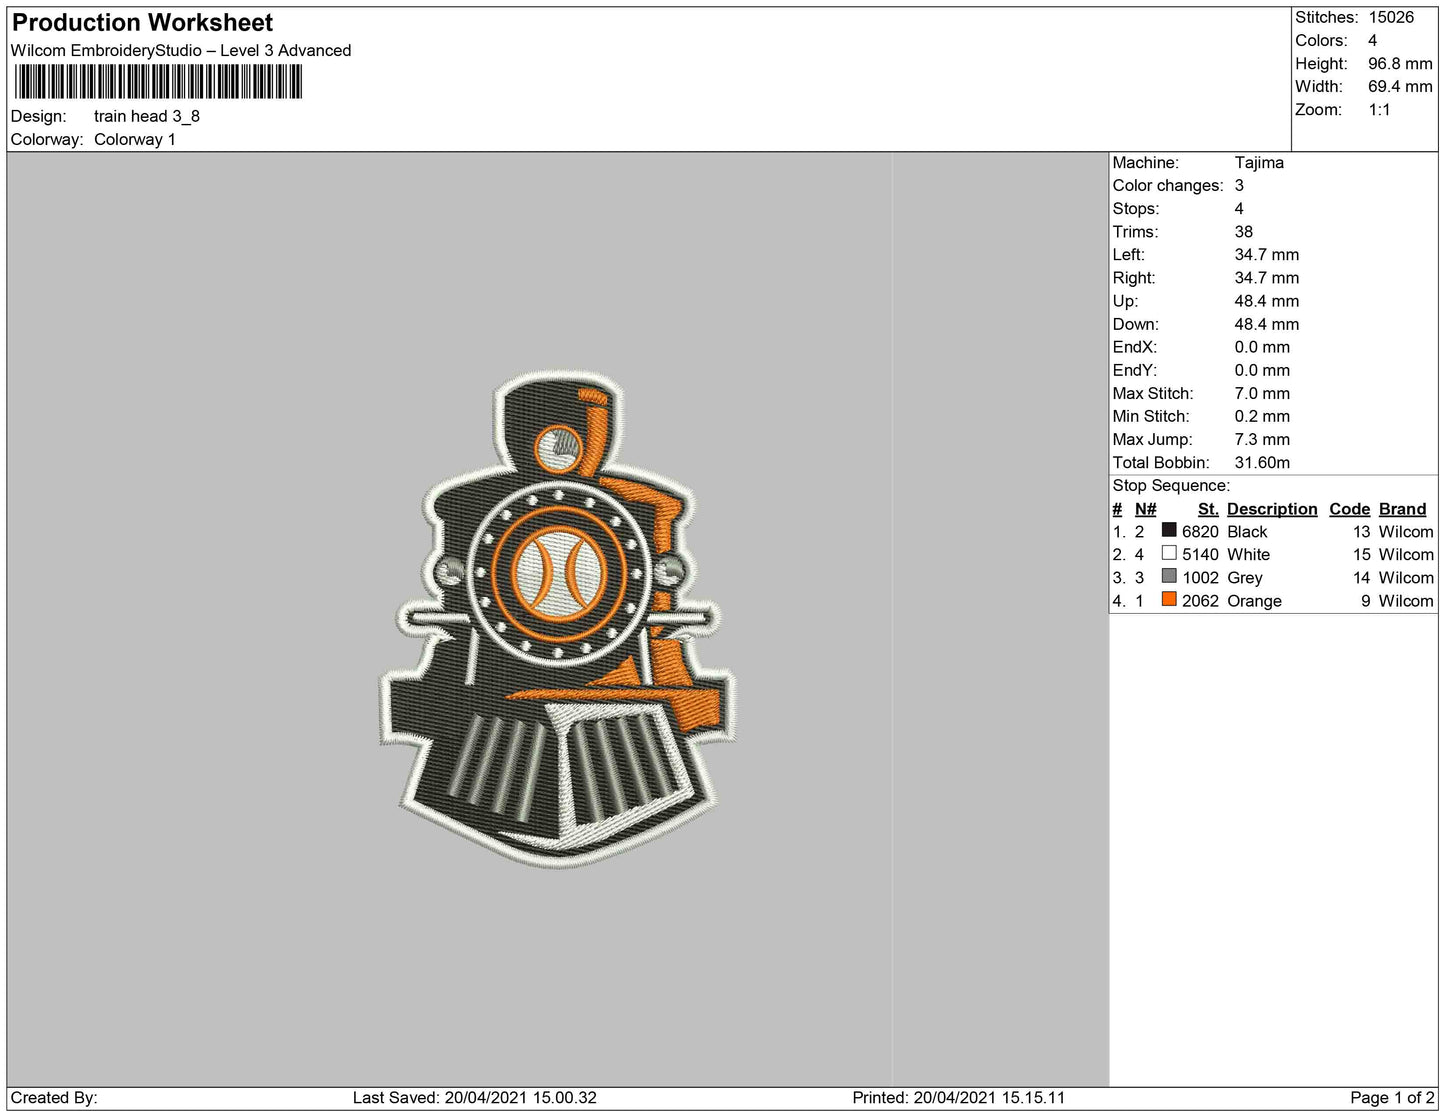1445x1112 pixels.
Task: Click the stitch count '6820' in the Black row
Action: point(1200,531)
